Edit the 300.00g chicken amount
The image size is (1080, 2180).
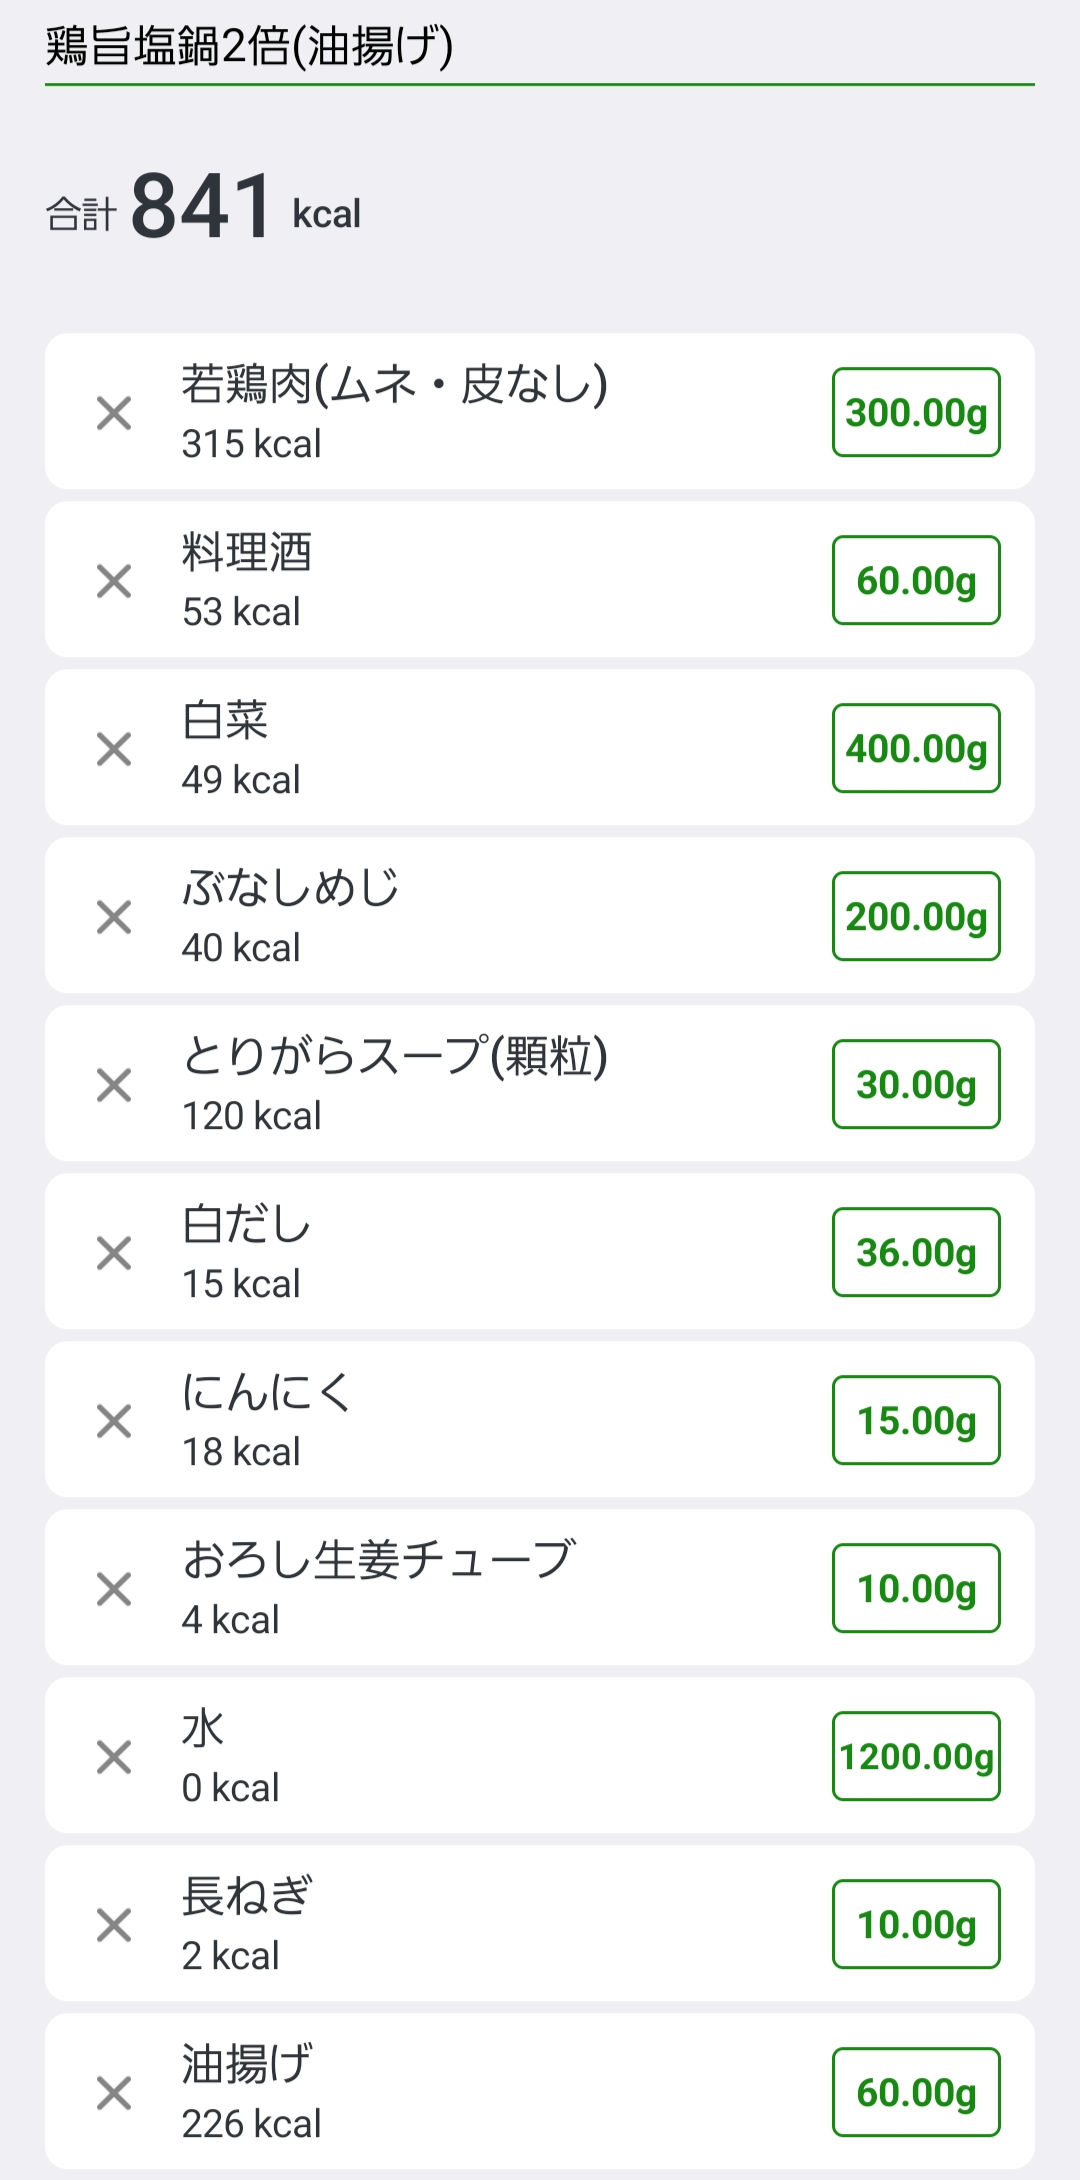pos(916,412)
